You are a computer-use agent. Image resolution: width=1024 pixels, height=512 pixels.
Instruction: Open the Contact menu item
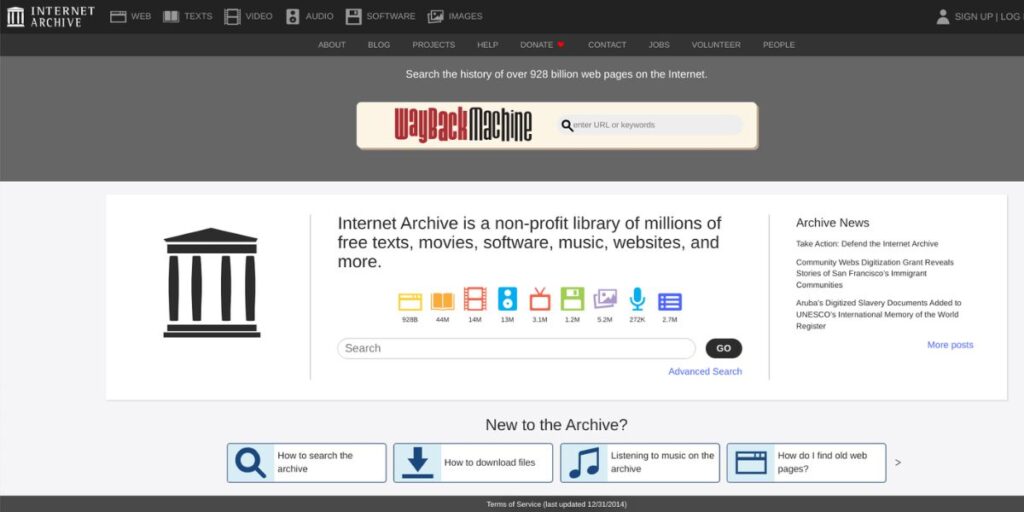pos(607,44)
